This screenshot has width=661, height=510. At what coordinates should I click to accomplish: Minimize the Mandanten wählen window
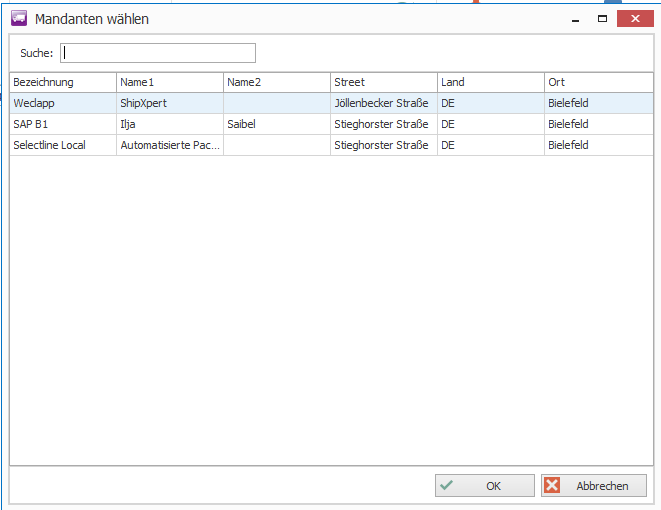(x=575, y=19)
